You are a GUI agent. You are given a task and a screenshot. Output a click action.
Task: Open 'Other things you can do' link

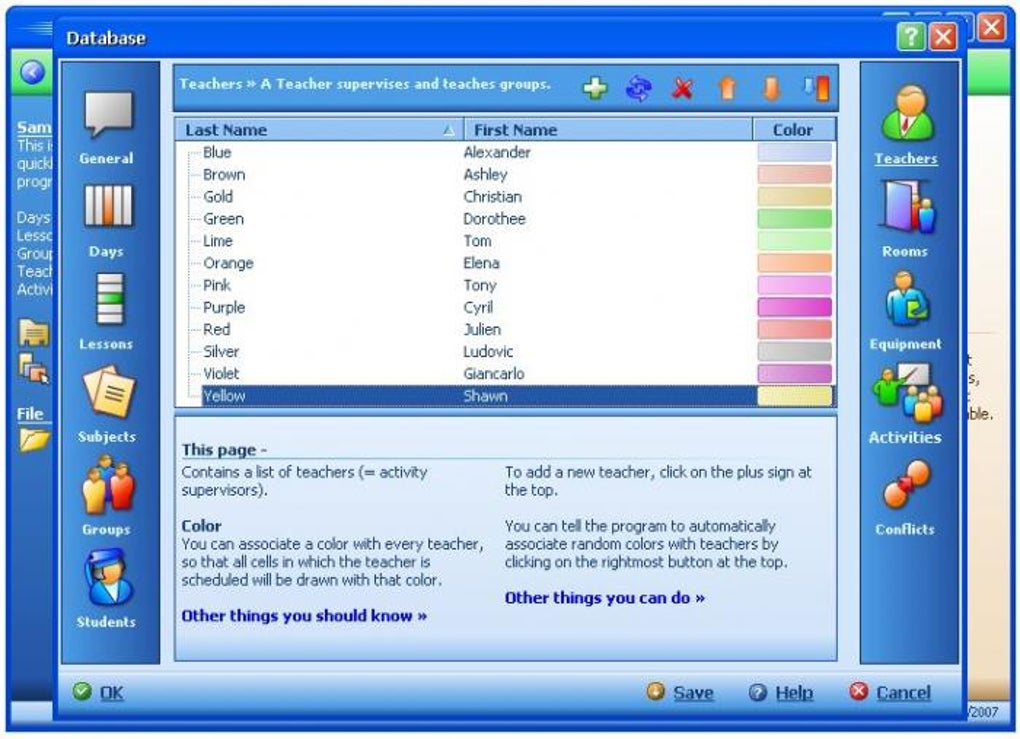(605, 597)
